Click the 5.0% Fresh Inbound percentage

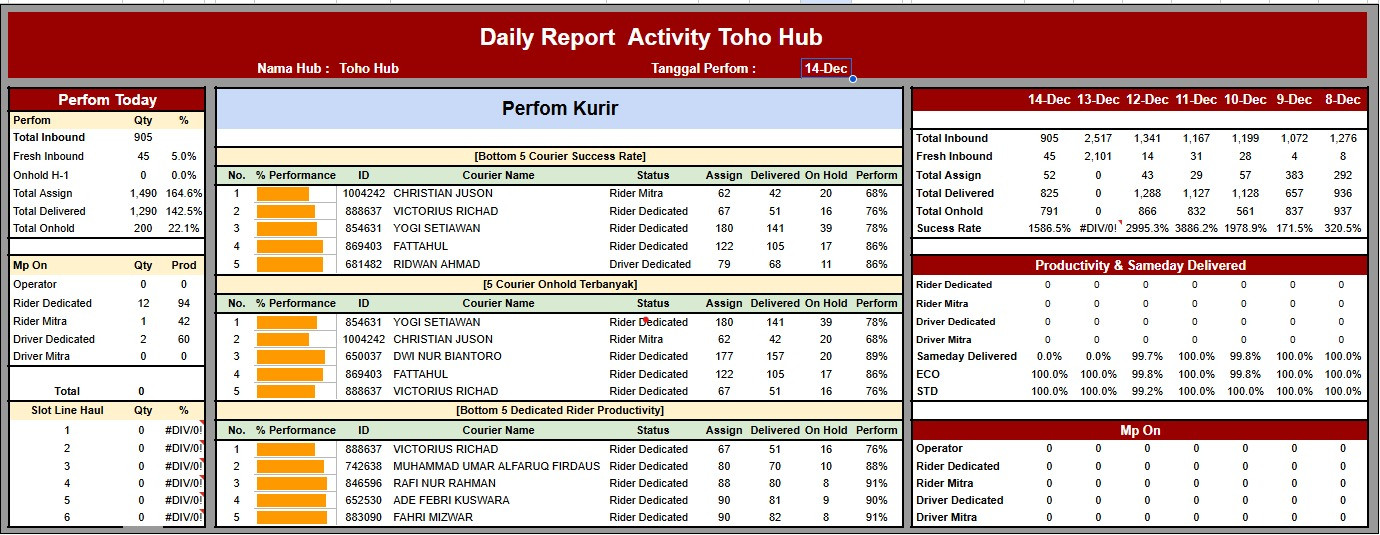click(184, 156)
